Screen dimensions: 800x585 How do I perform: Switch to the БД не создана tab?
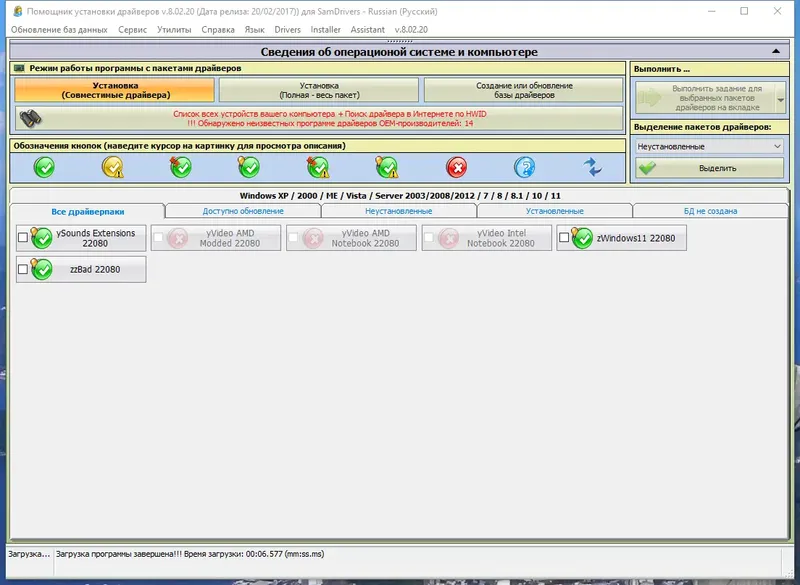coord(710,211)
